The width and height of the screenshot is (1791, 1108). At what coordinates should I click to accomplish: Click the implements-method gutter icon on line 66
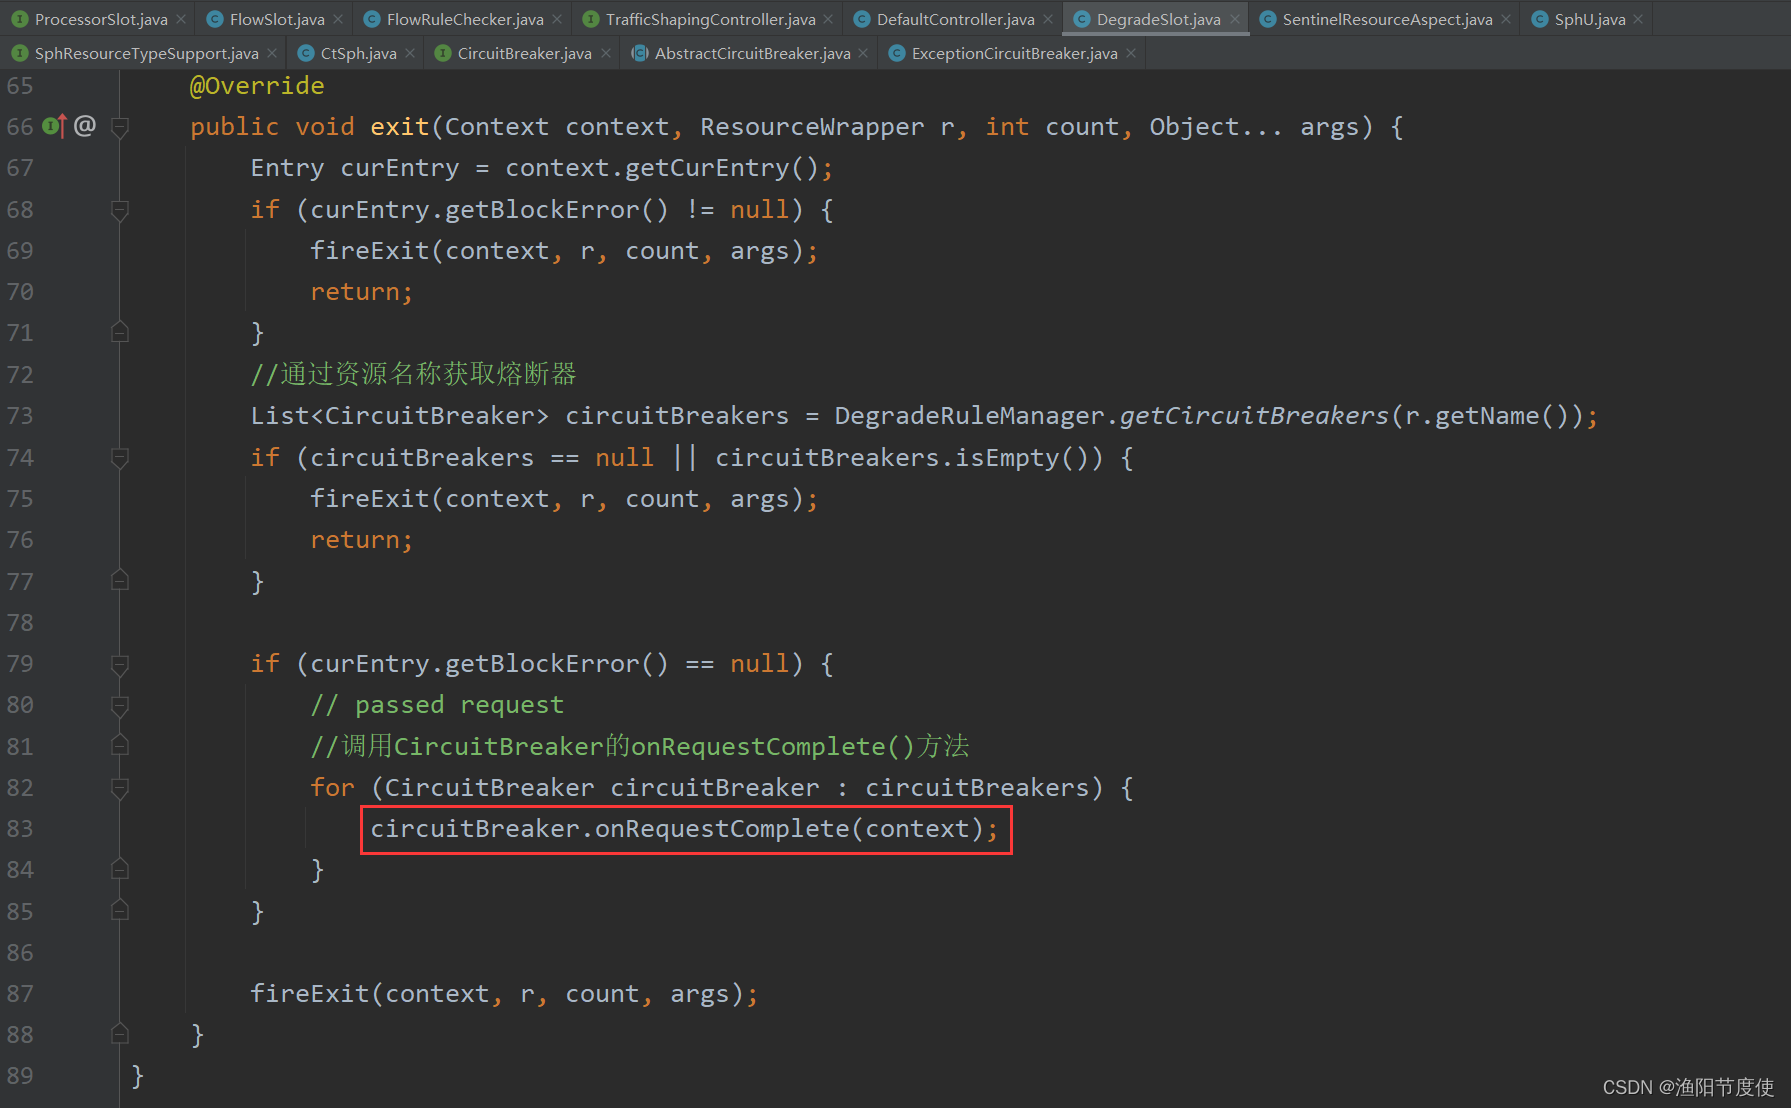(x=54, y=126)
